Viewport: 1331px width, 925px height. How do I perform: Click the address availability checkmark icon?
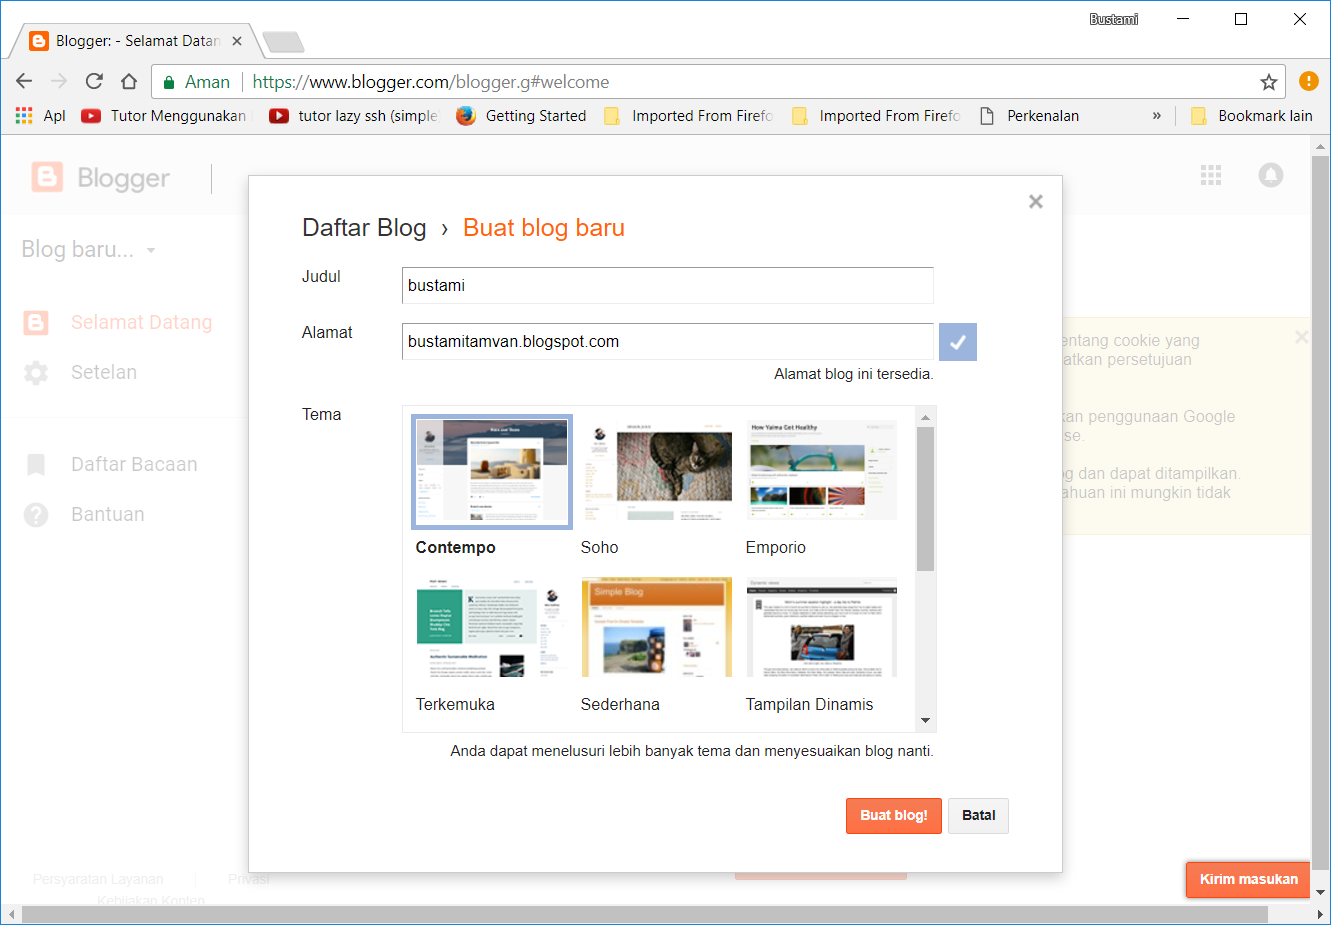click(x=958, y=342)
